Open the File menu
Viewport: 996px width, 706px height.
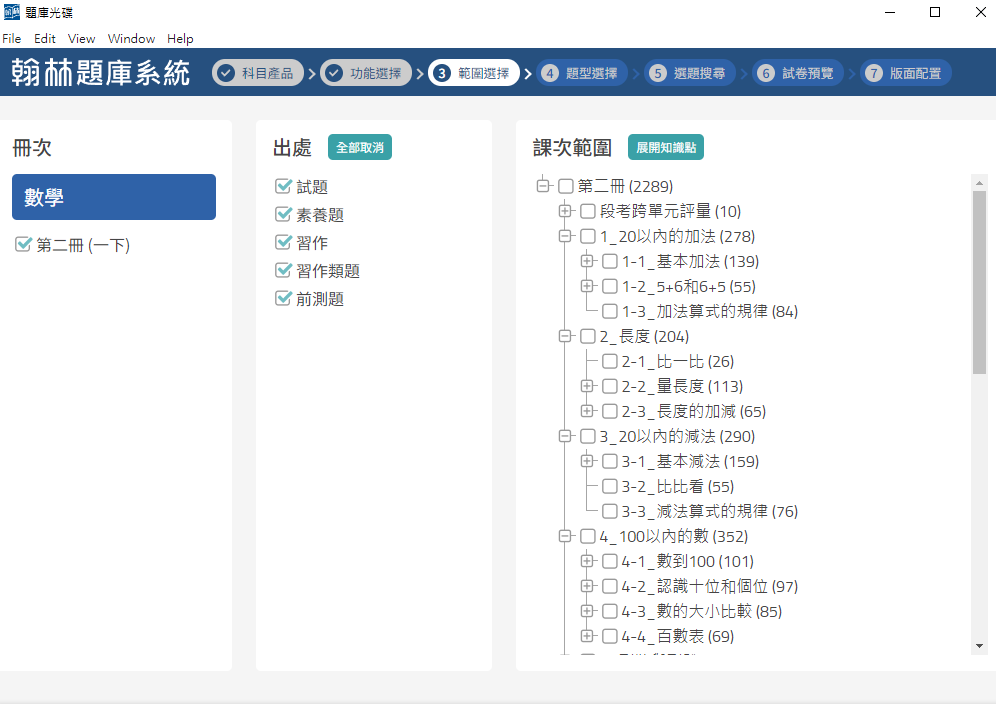tap(11, 39)
